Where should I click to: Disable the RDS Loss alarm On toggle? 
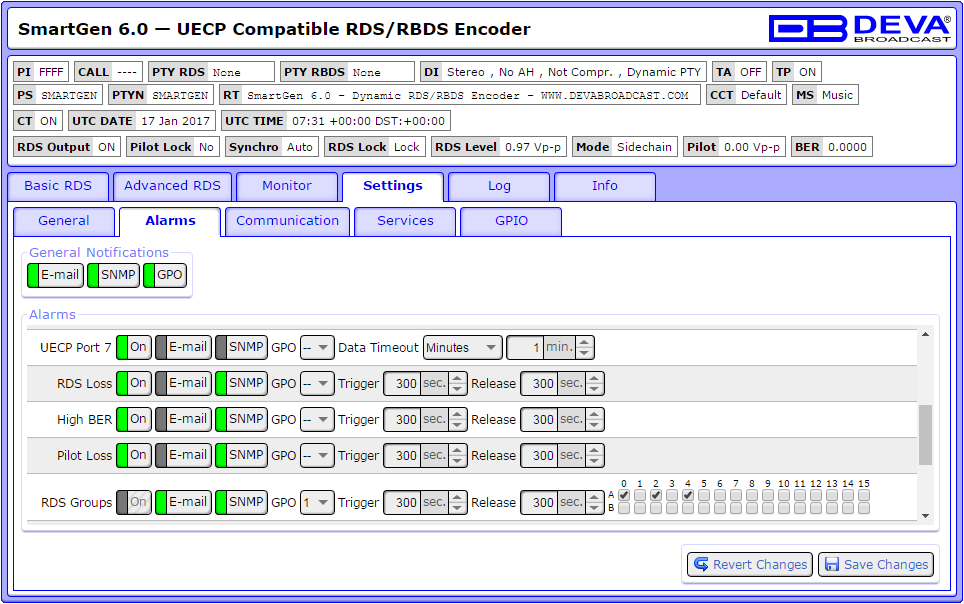(134, 383)
